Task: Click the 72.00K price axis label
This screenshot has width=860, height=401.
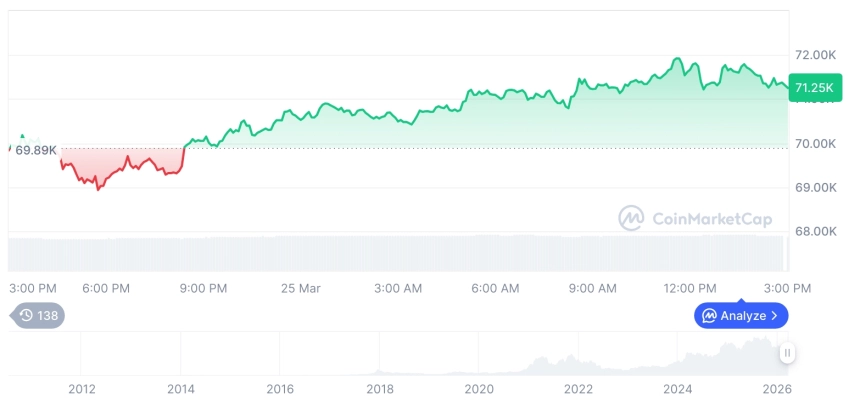Action: point(815,55)
